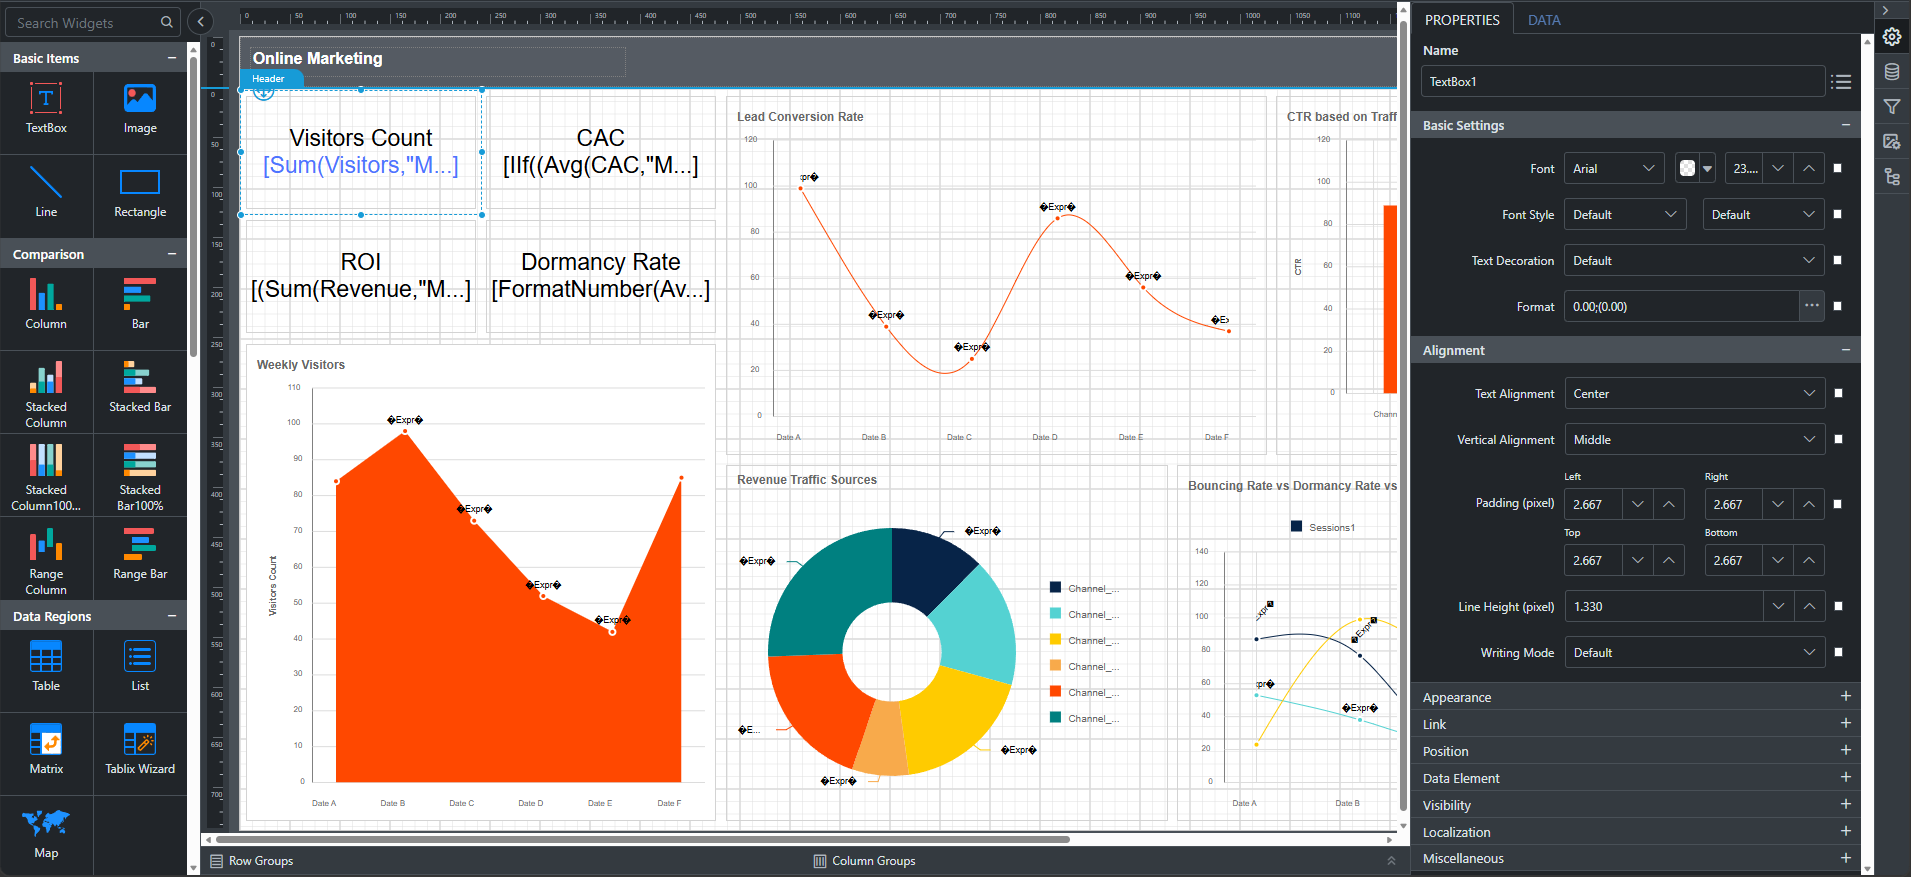Choose the Stacked Bar100% widget
Screen dimensions: 1911x877
(x=140, y=476)
